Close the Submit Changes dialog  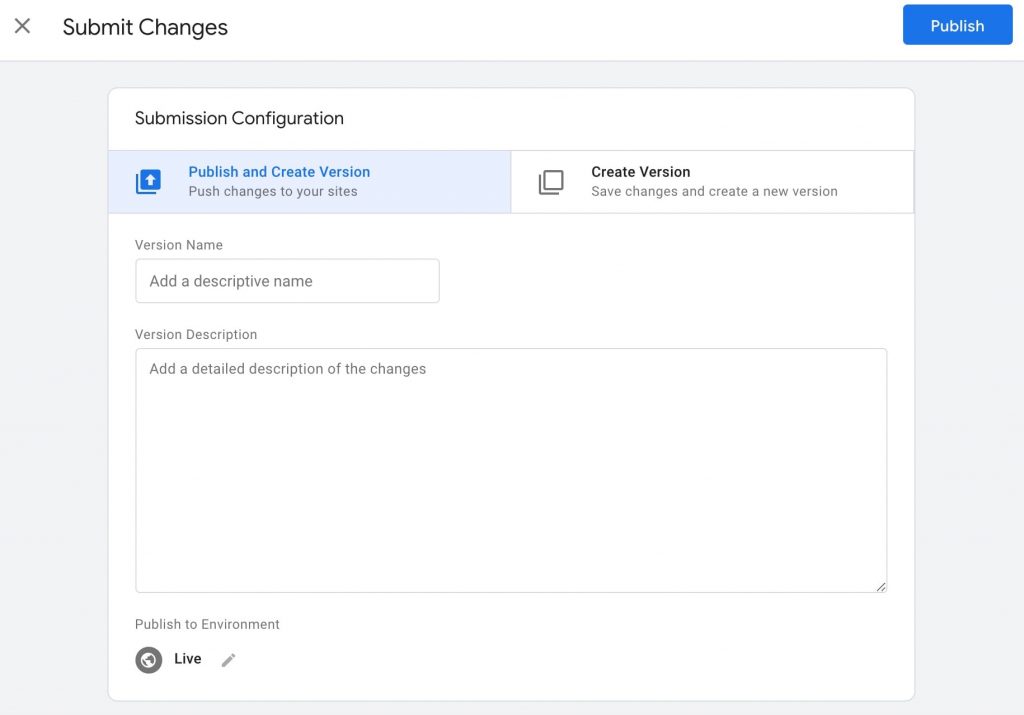click(x=22, y=26)
